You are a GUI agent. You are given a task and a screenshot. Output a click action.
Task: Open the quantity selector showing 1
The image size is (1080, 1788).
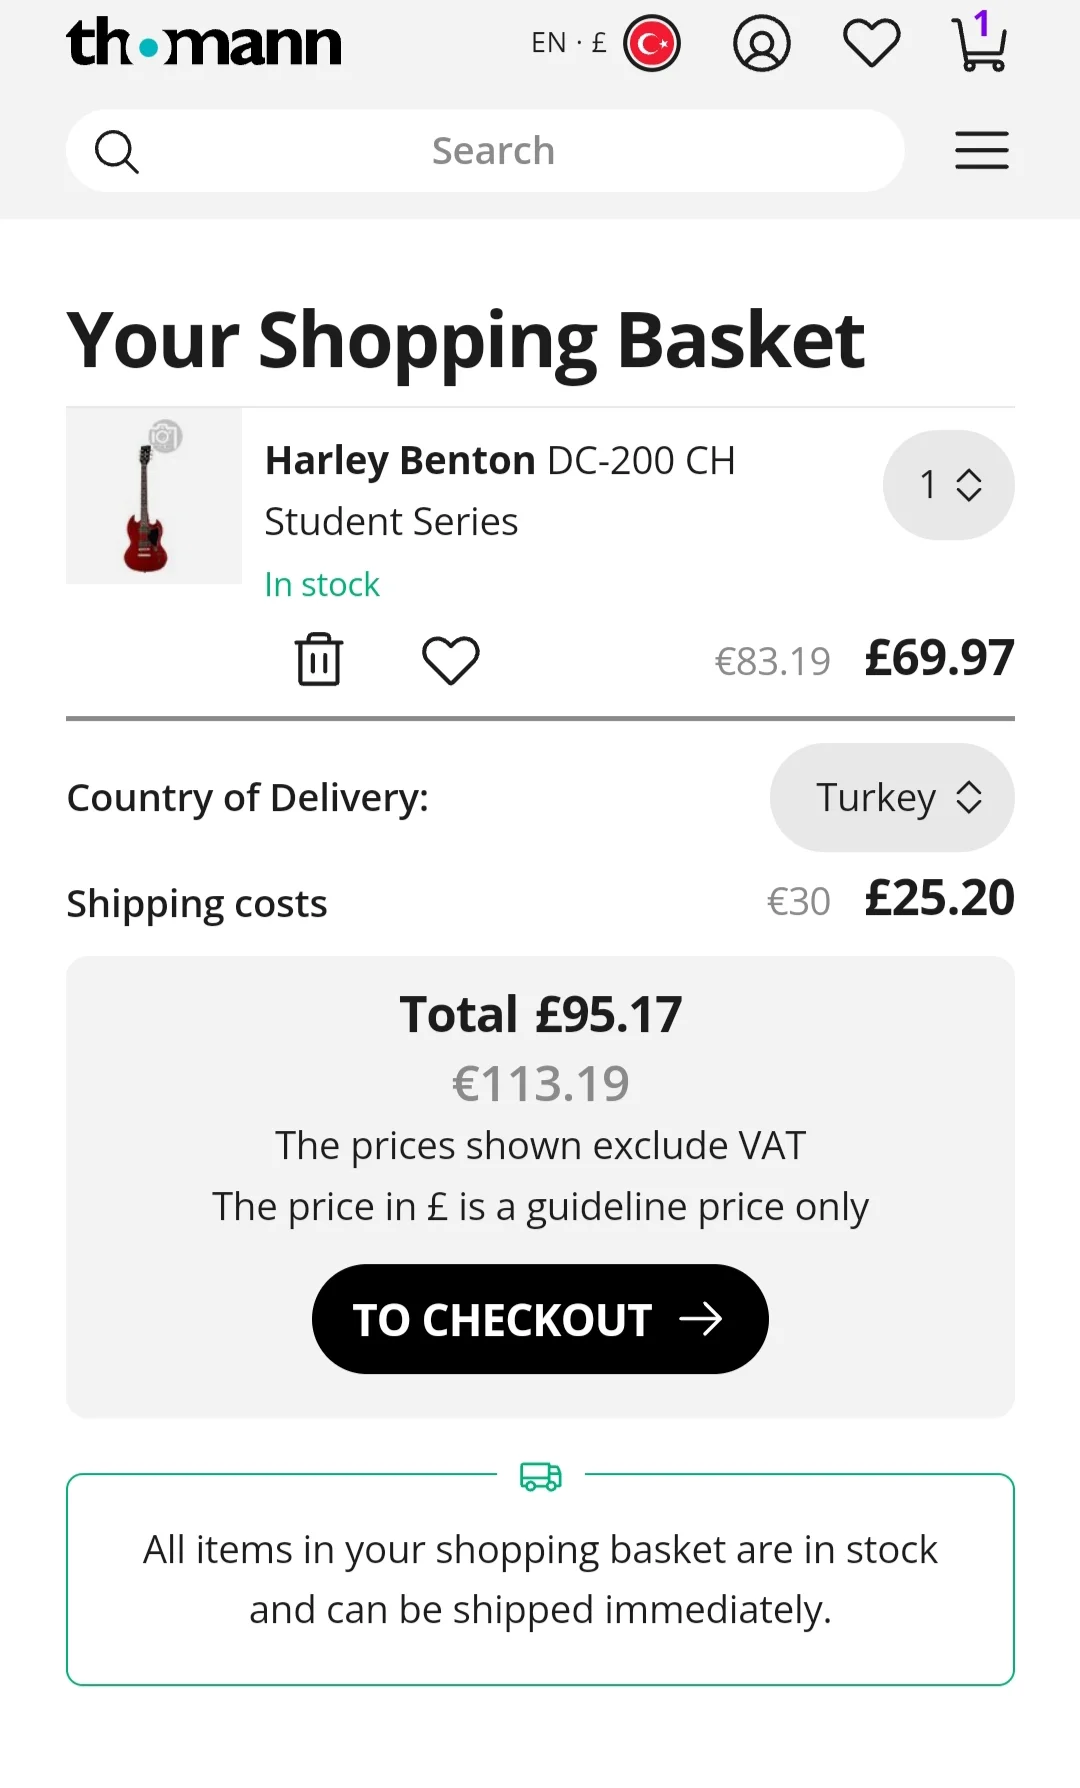[x=948, y=485]
